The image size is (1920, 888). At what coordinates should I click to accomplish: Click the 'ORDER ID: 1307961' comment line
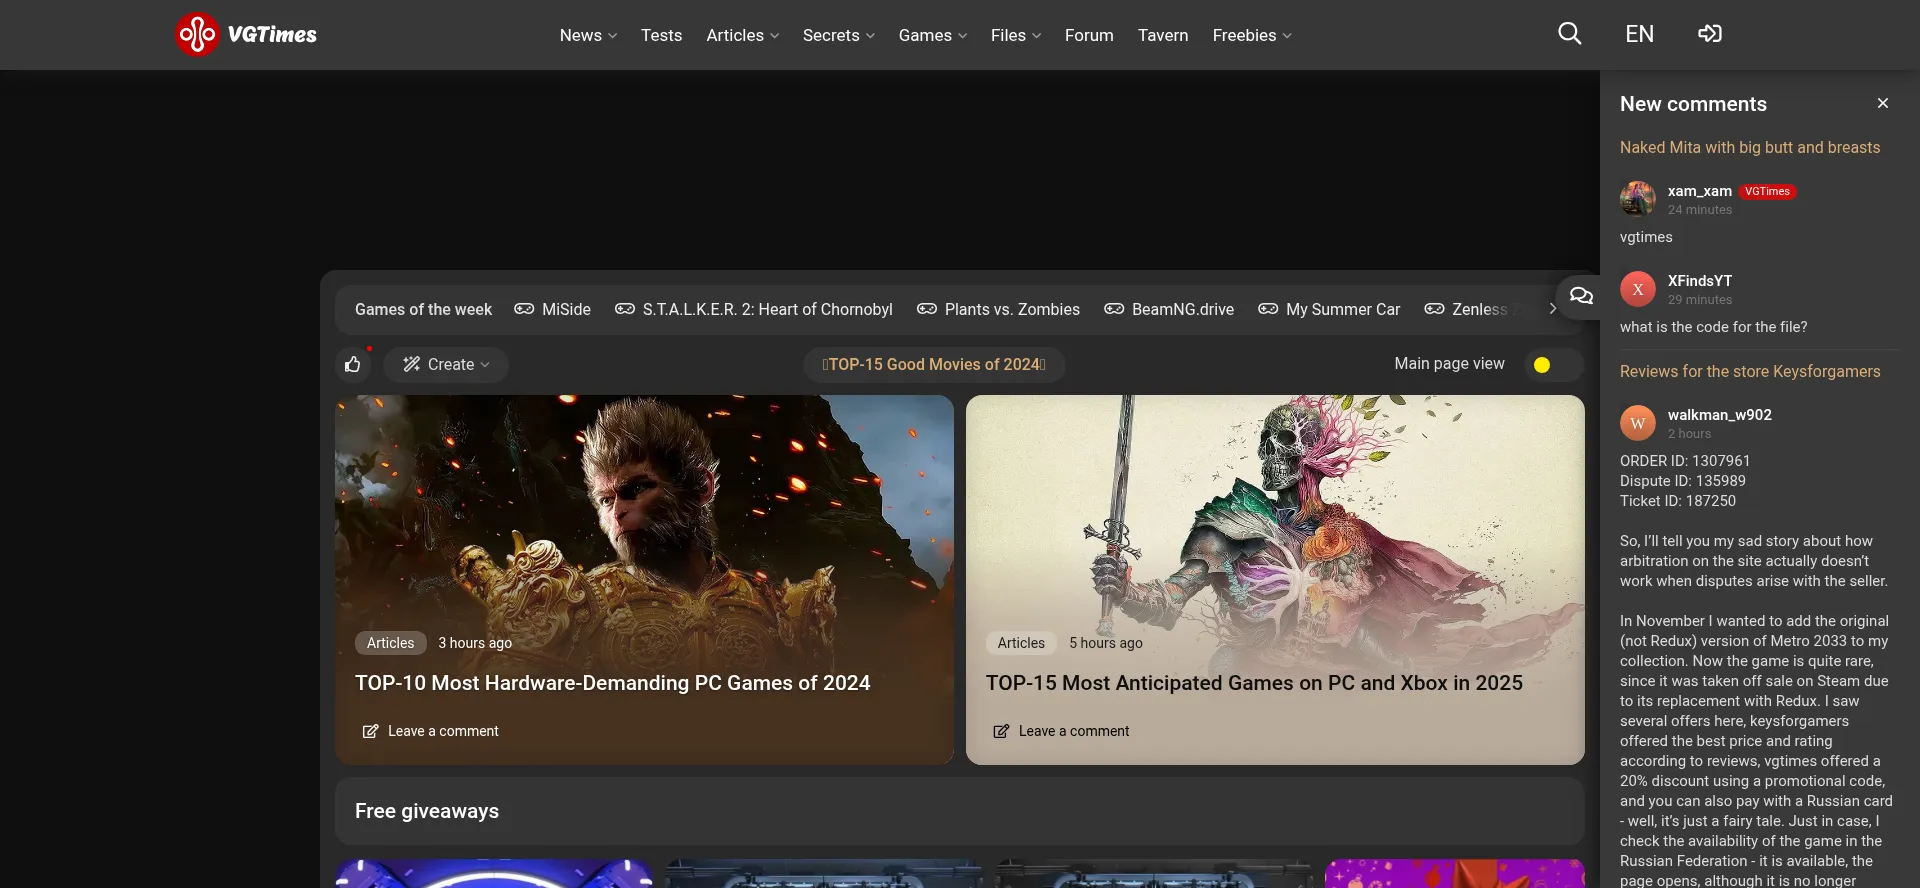click(1685, 461)
